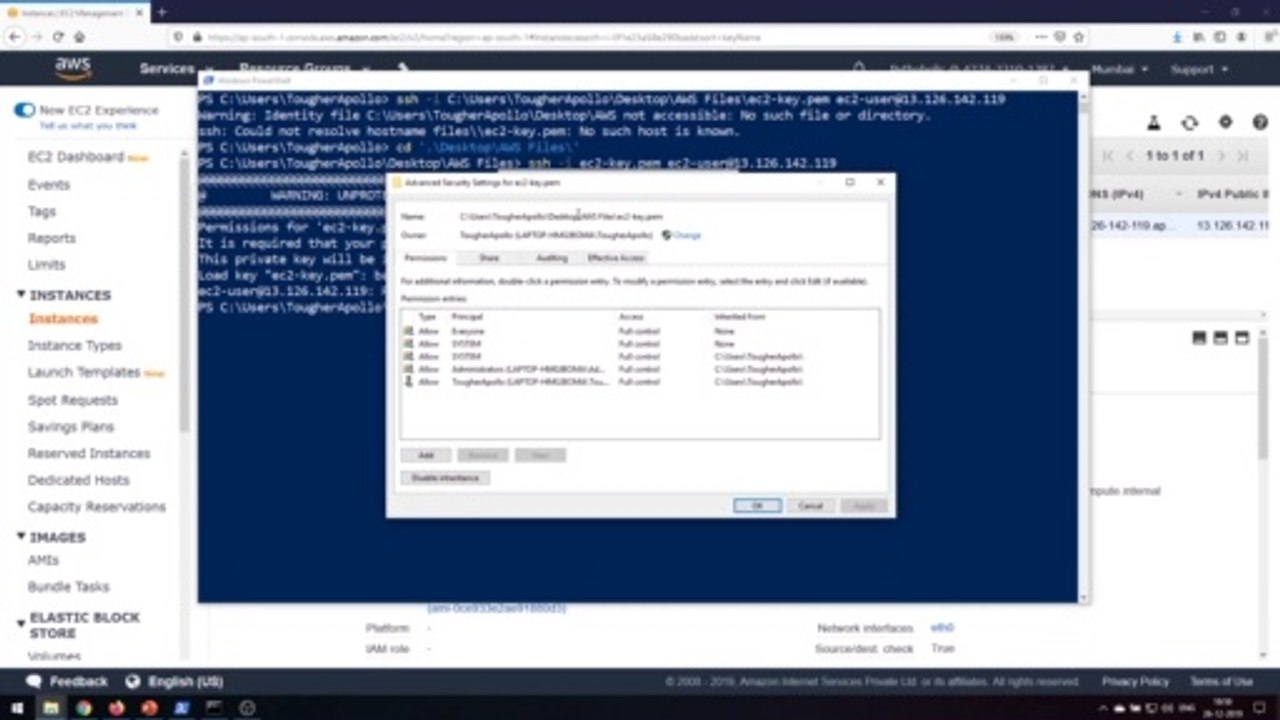Image resolution: width=1280 pixels, height=720 pixels.
Task: Open File Explorer from the taskbar
Action: click(x=51, y=708)
